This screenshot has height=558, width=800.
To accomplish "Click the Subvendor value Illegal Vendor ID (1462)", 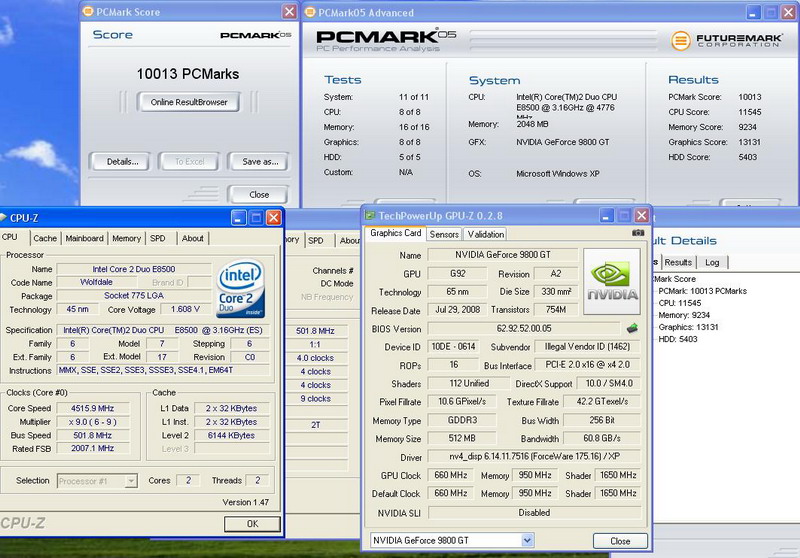I will coord(587,347).
